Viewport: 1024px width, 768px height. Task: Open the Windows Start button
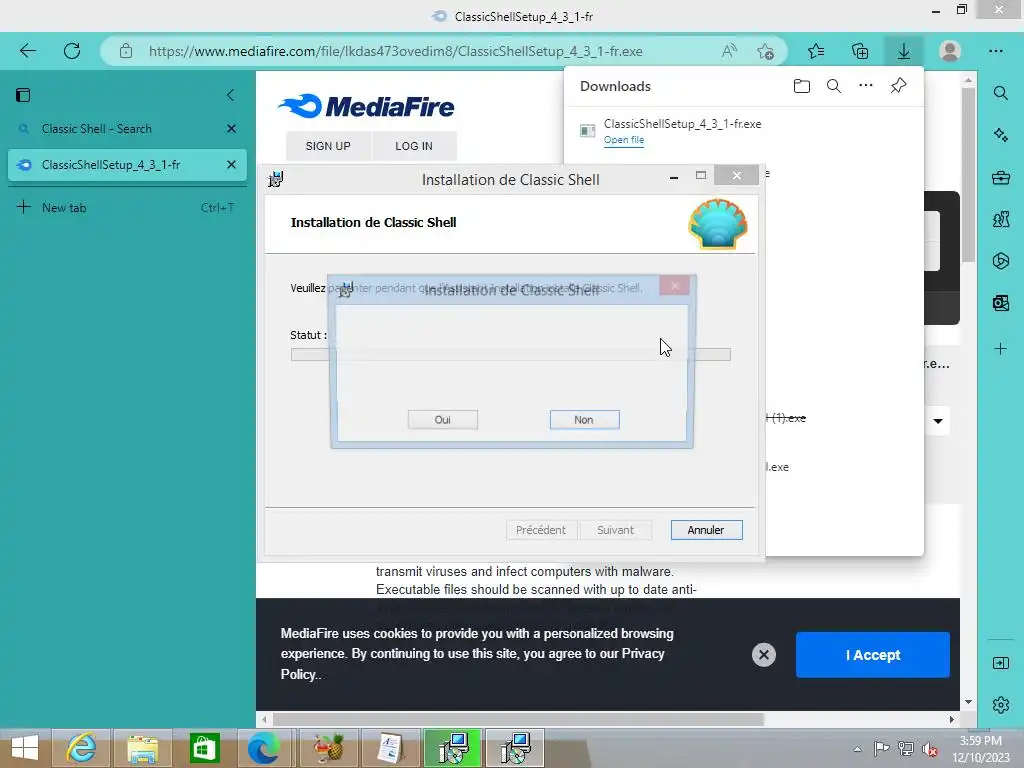(x=24, y=748)
